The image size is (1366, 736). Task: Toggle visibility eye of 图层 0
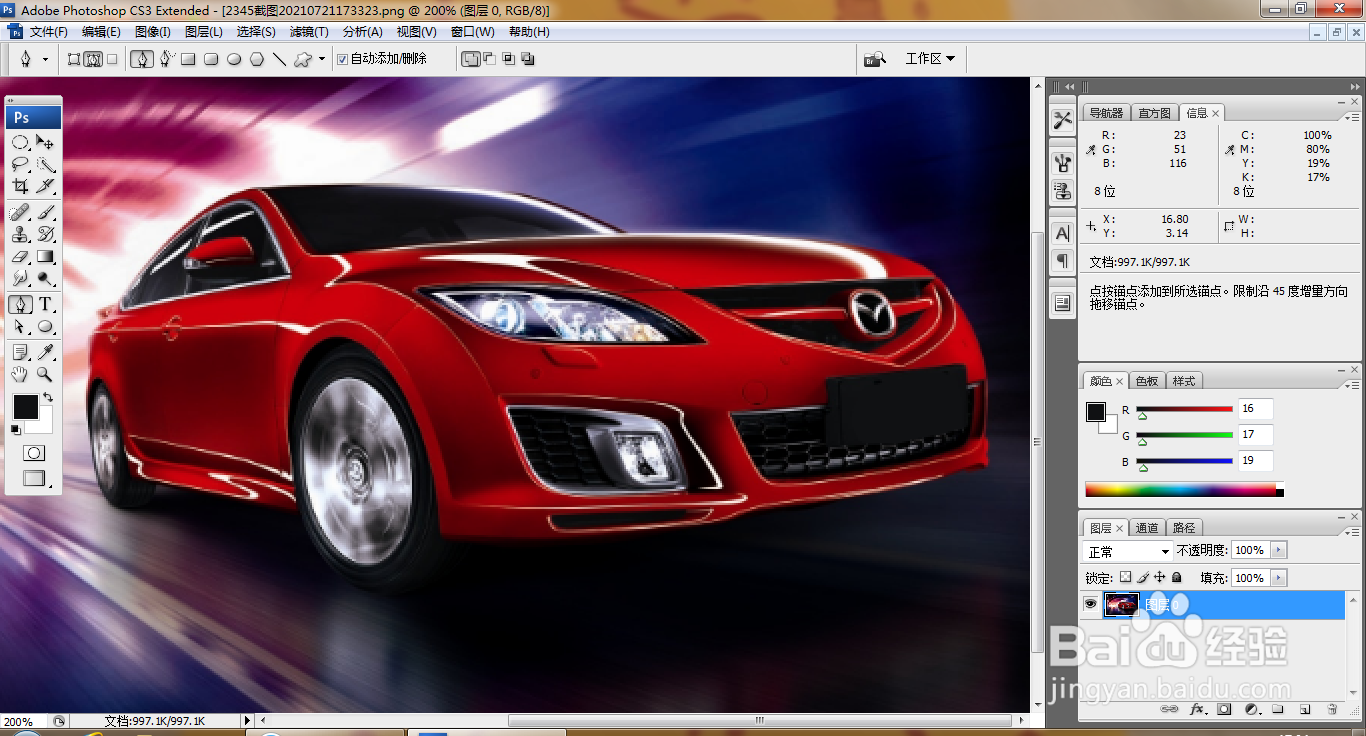tap(1090, 604)
